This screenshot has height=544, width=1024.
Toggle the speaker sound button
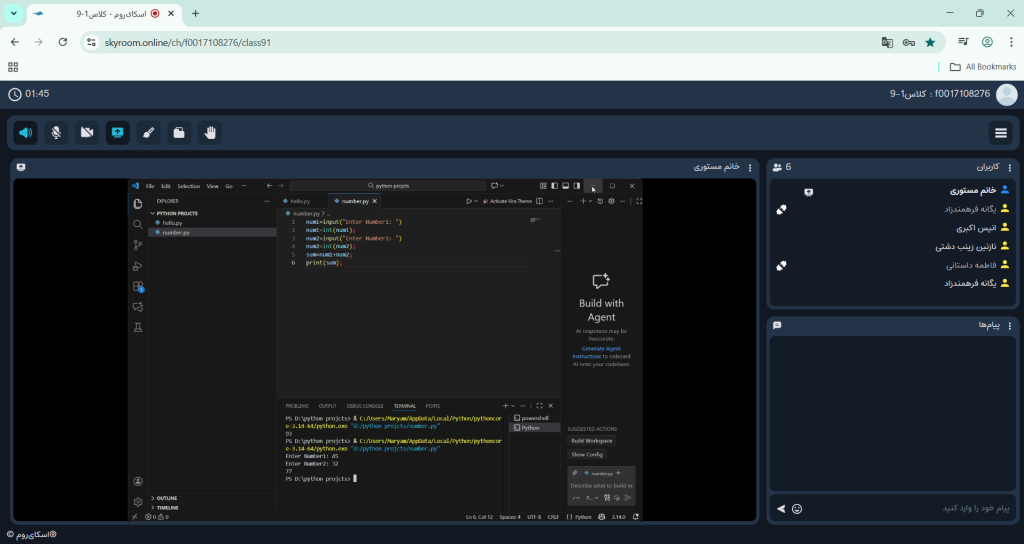click(x=26, y=132)
